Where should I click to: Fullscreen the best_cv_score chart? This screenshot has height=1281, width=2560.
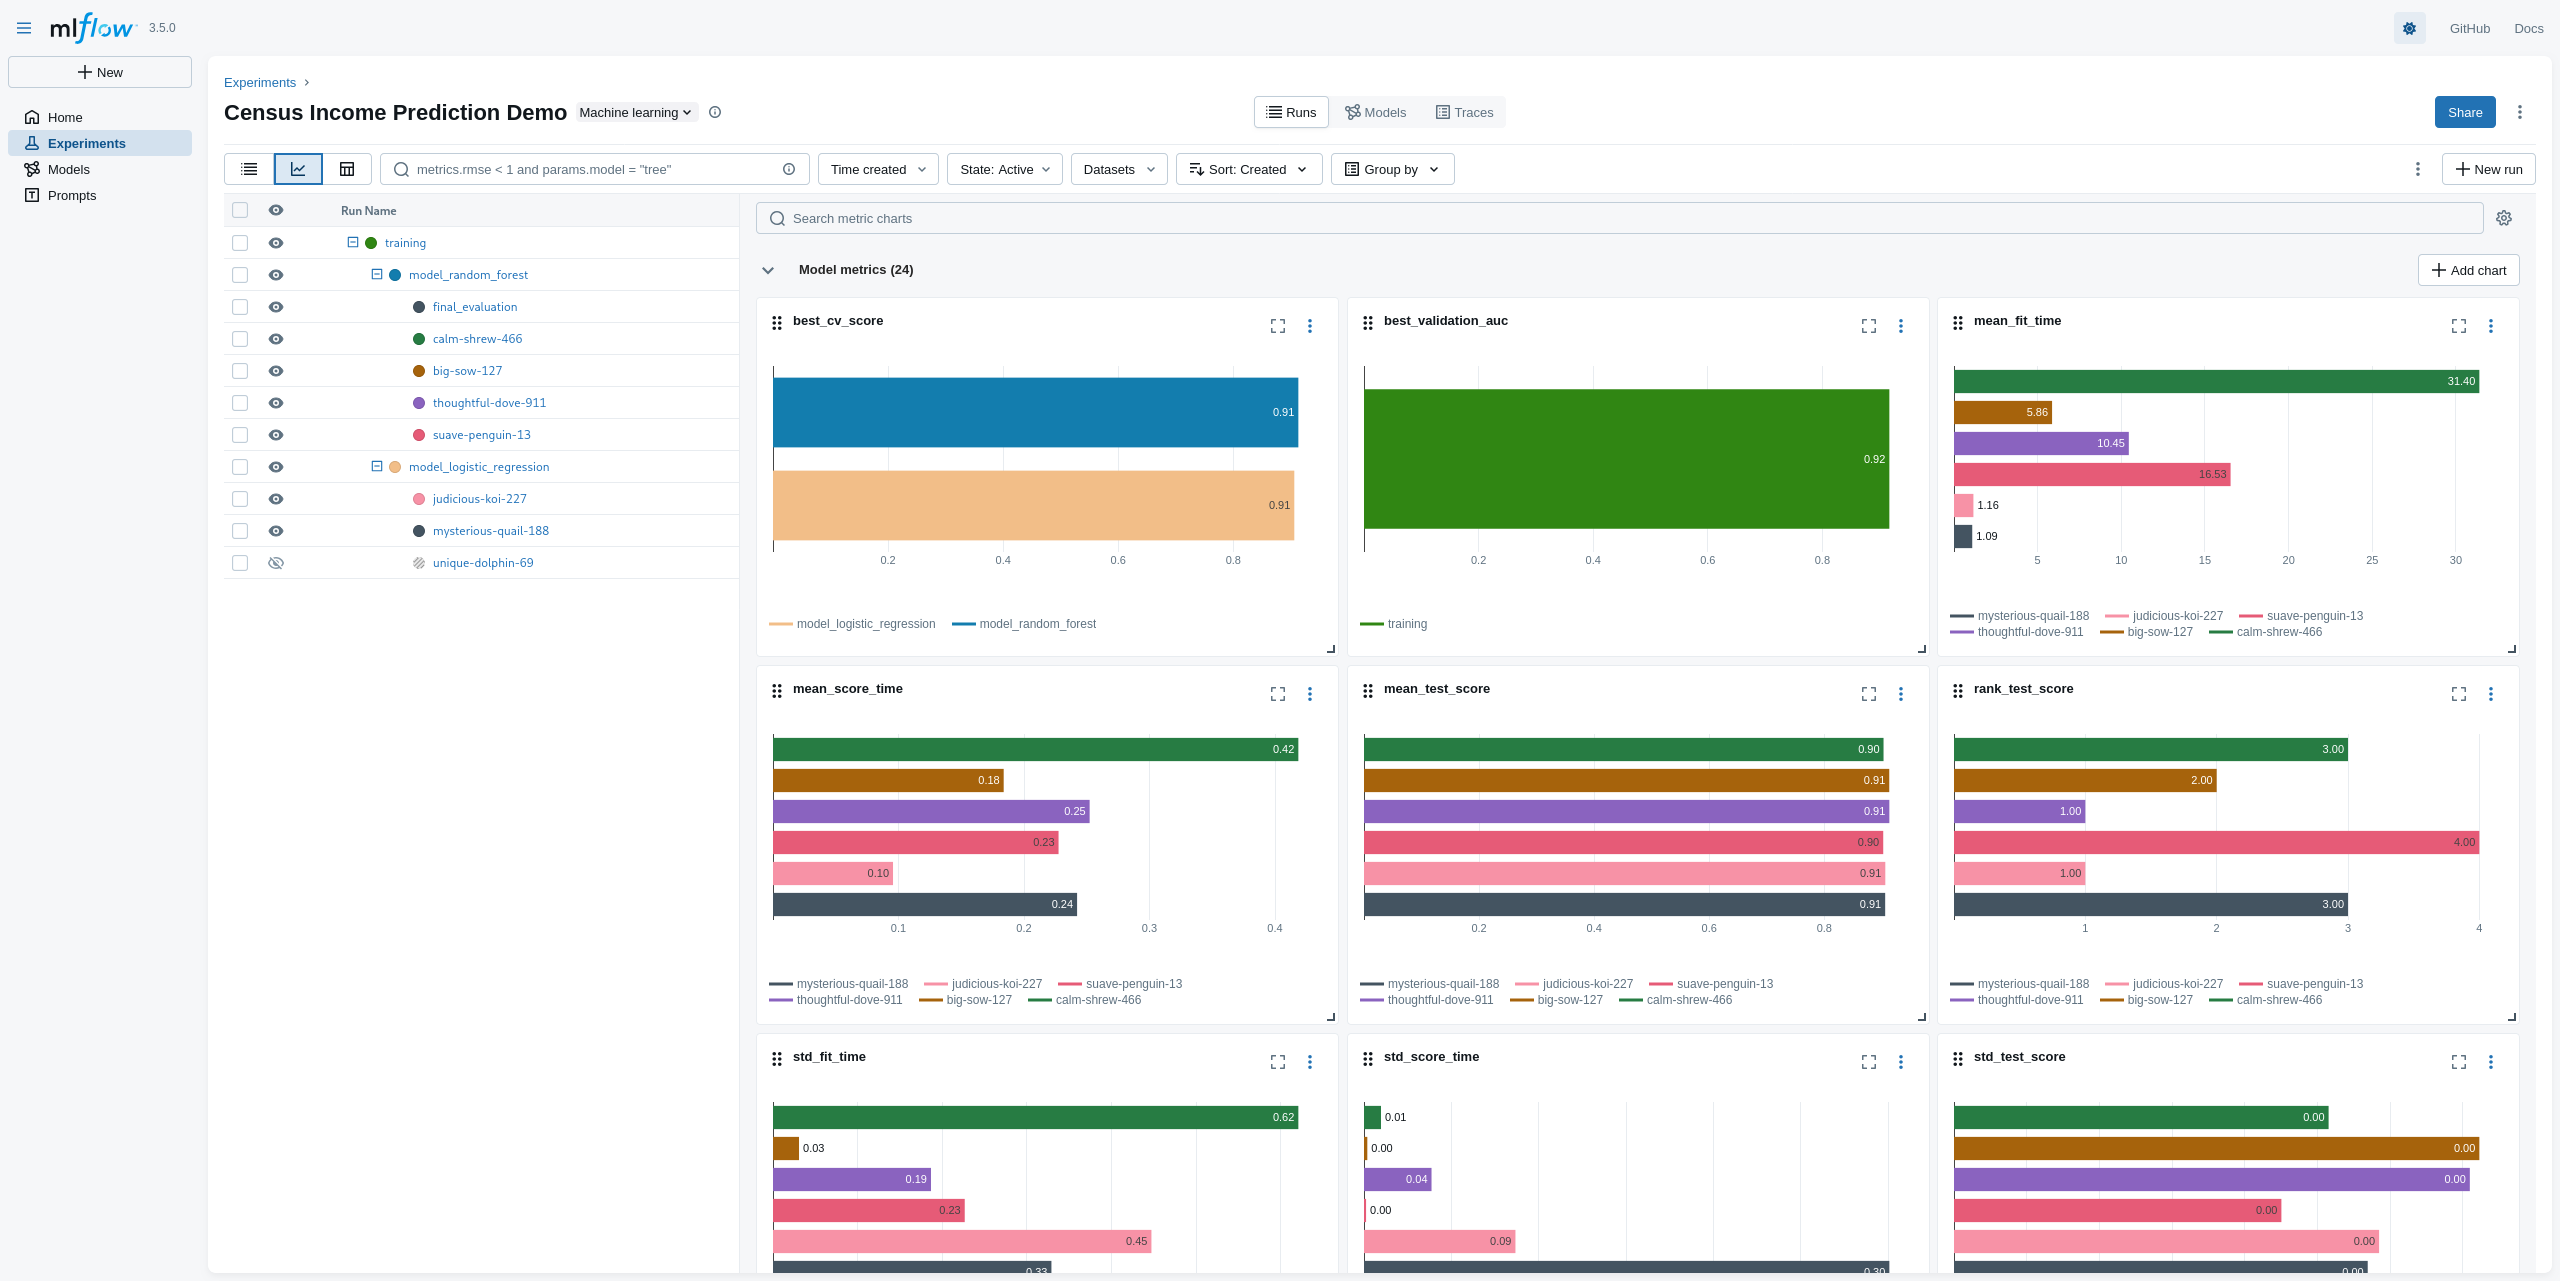point(1277,326)
